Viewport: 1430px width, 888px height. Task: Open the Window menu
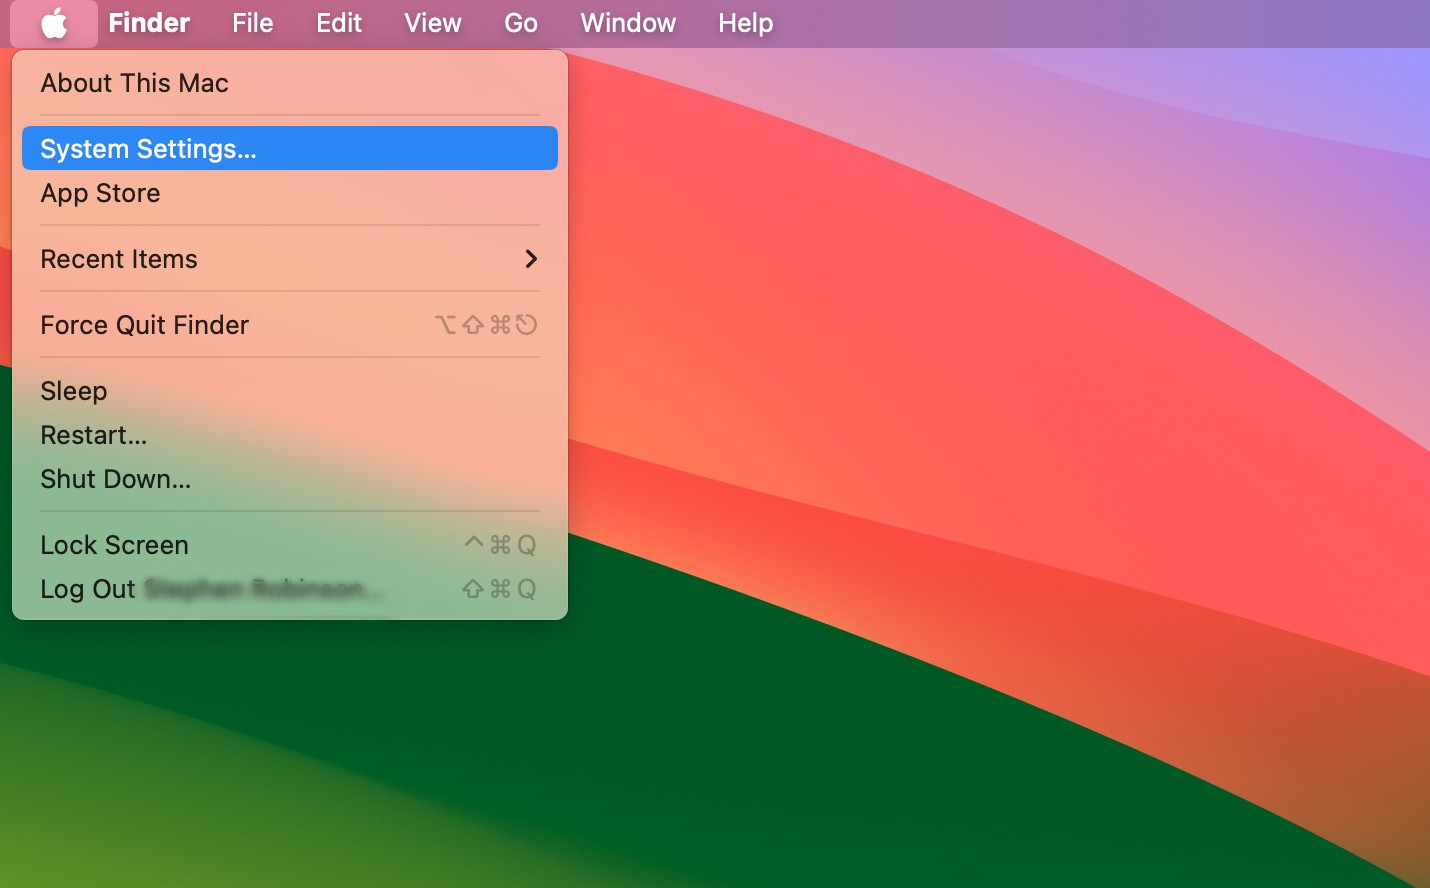(x=628, y=23)
